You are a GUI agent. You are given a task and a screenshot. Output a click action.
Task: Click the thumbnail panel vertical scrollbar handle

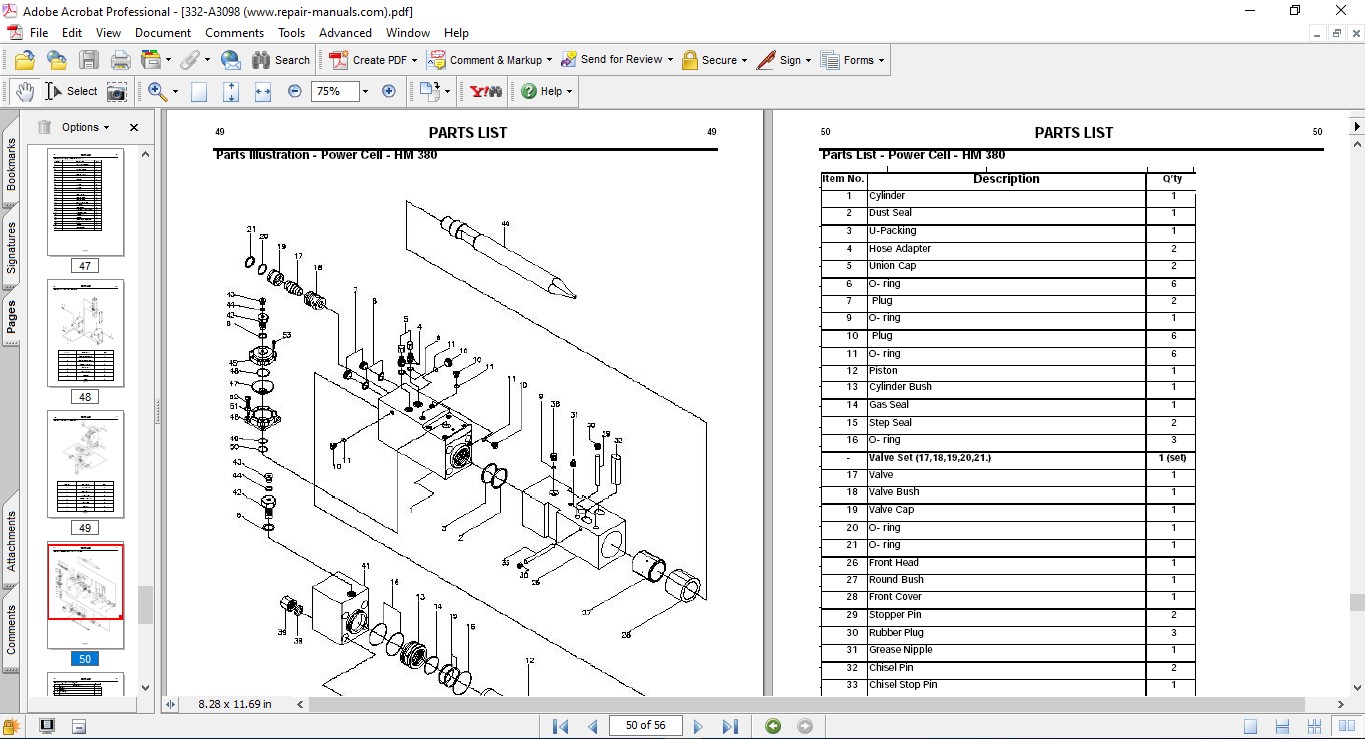click(146, 605)
